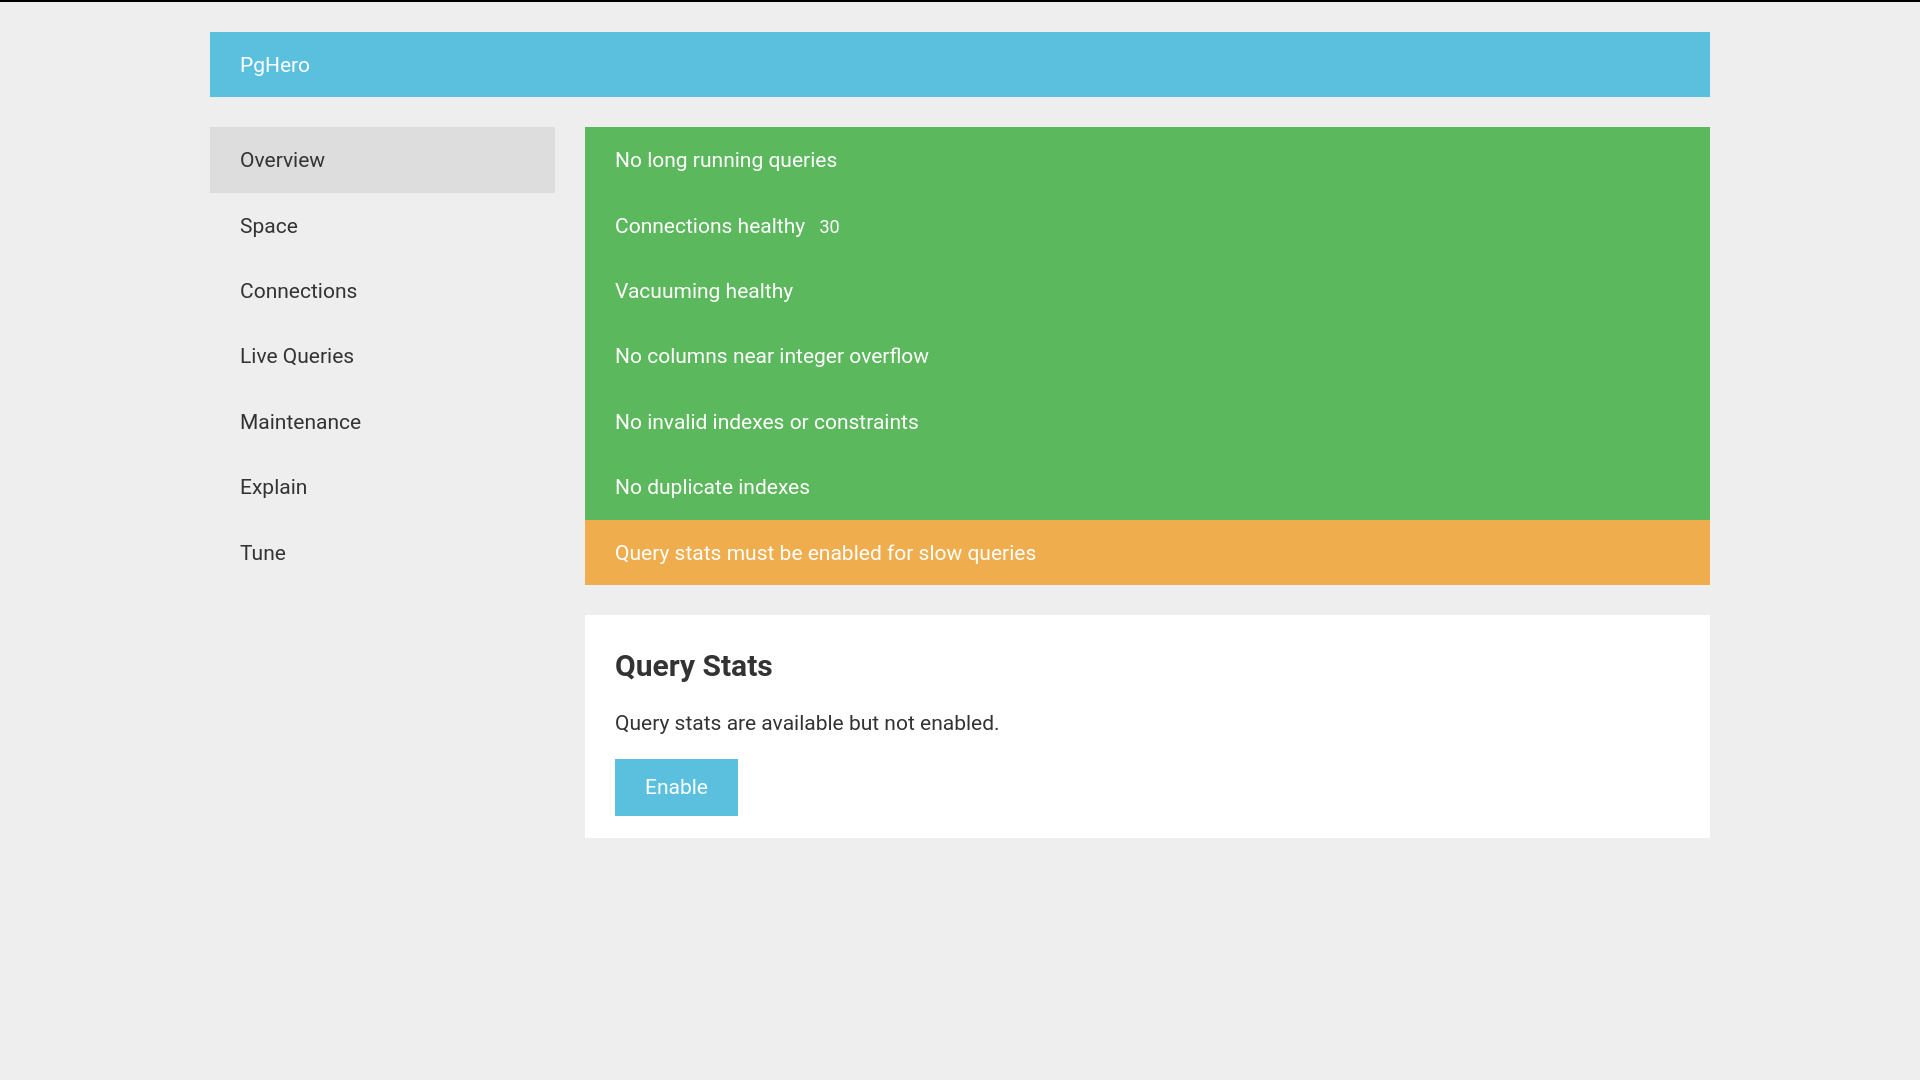Click the No long running queries status
This screenshot has width=1920, height=1080.
click(725, 160)
